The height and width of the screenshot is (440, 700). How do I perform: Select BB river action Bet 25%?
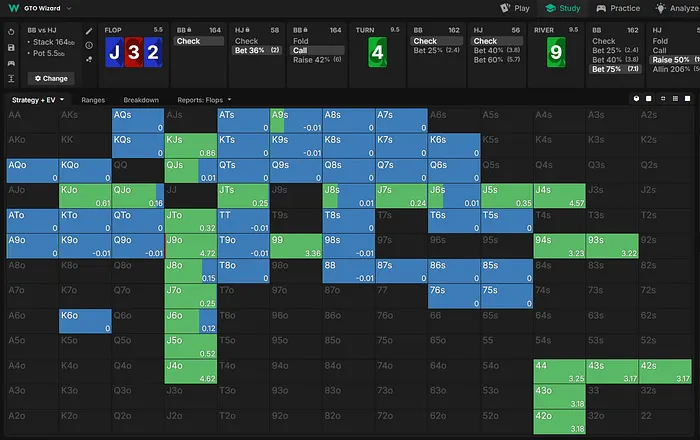(612, 49)
